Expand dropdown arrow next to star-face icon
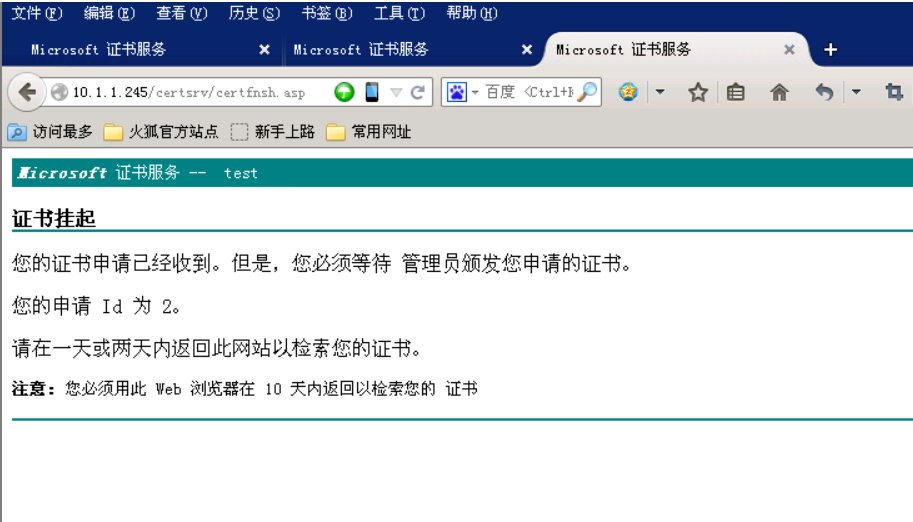This screenshot has width=913, height=522. (660, 91)
